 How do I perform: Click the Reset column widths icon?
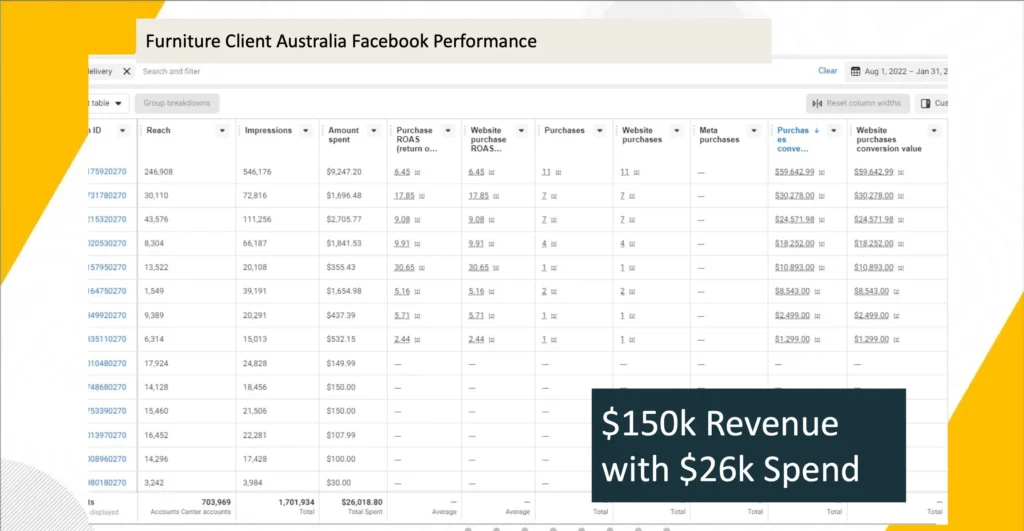[817, 103]
